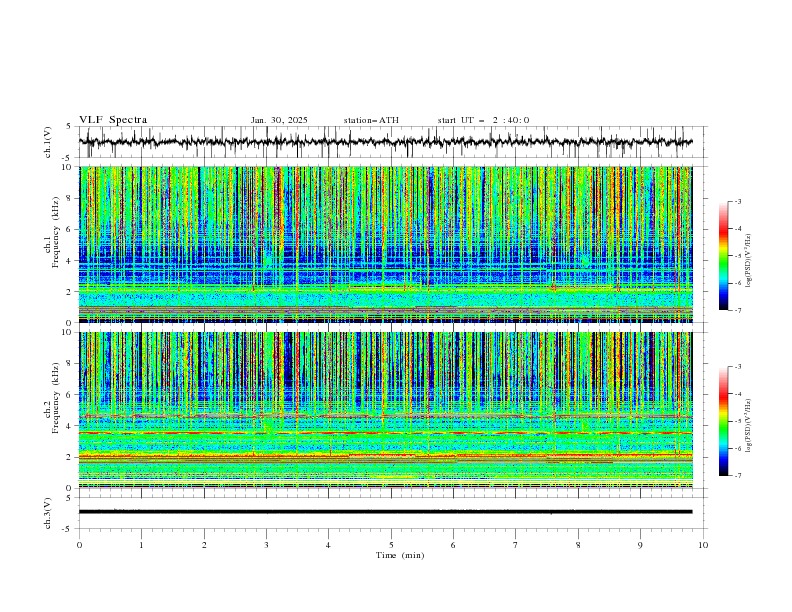792x612 pixels.
Task: Click the '-3' label on upper colorbar
Action: 737,201
